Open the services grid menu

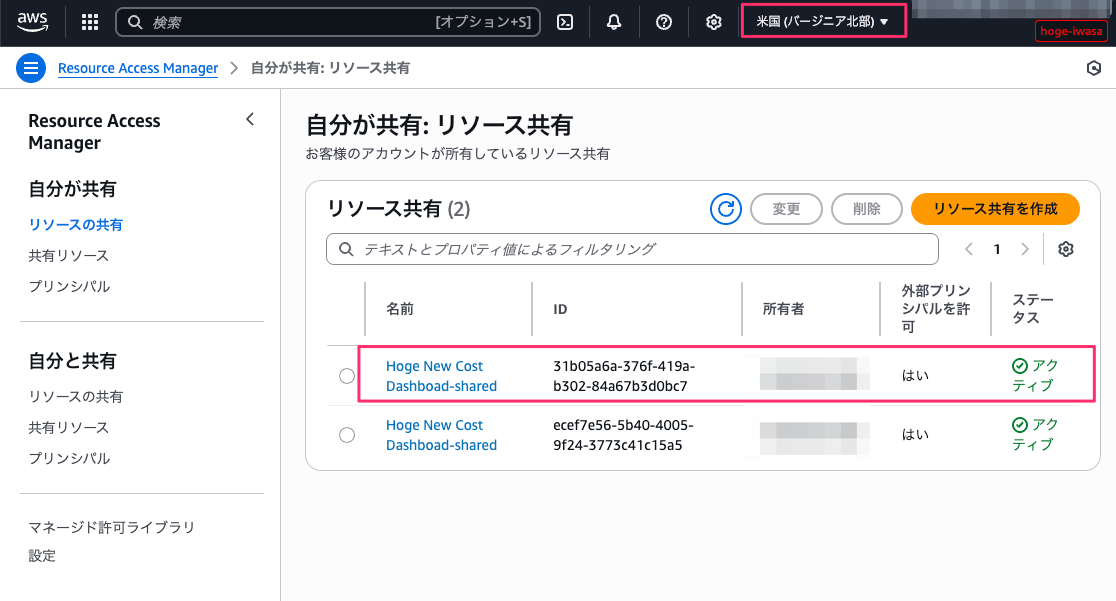tap(90, 22)
